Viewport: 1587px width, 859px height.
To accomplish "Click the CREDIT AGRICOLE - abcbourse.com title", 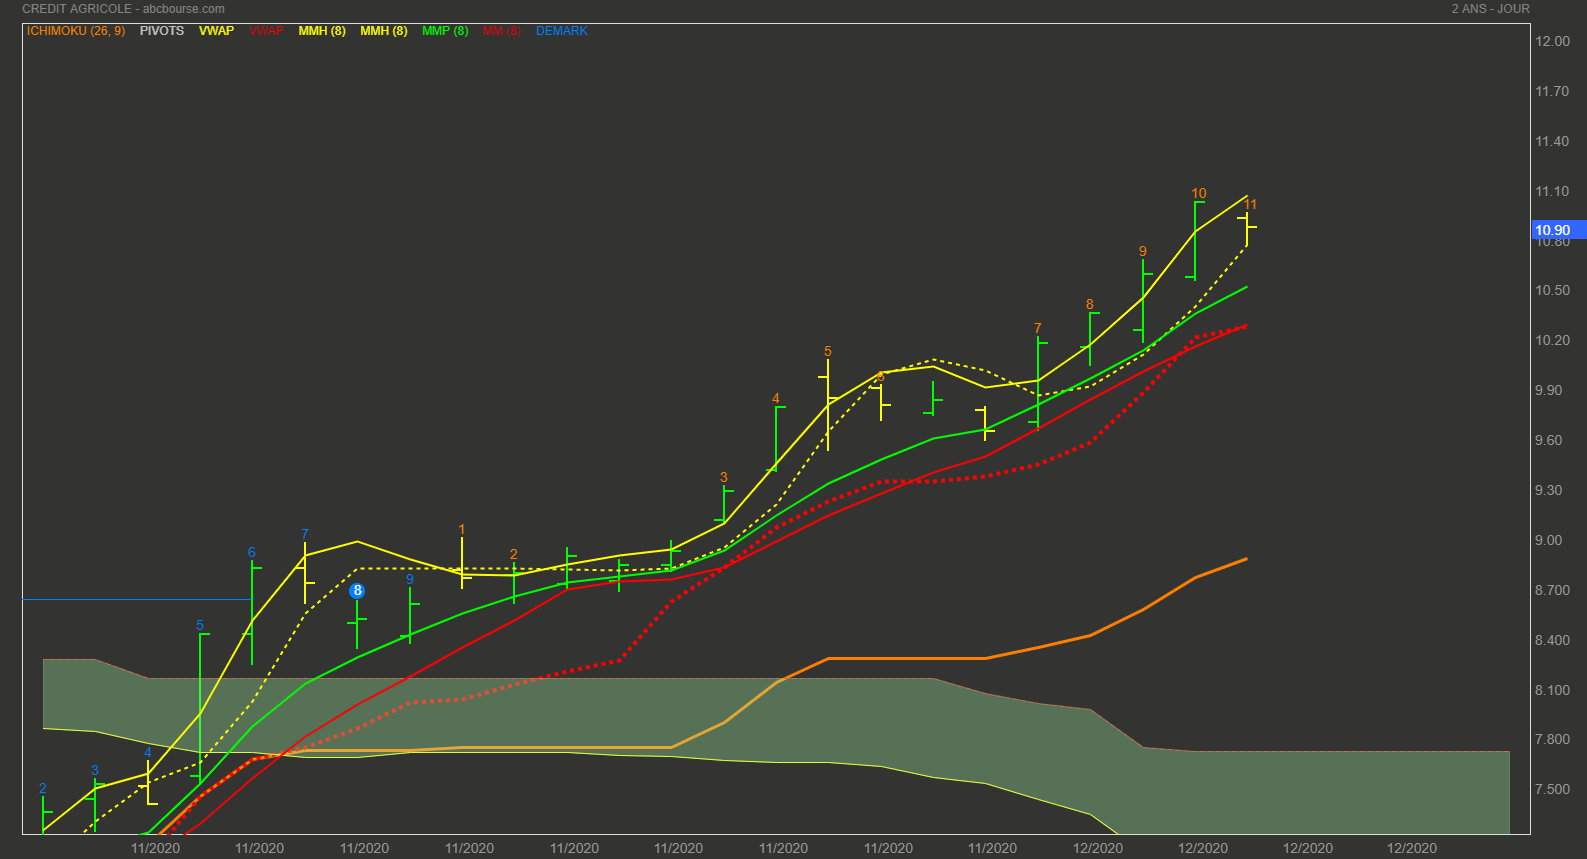I will [x=123, y=9].
